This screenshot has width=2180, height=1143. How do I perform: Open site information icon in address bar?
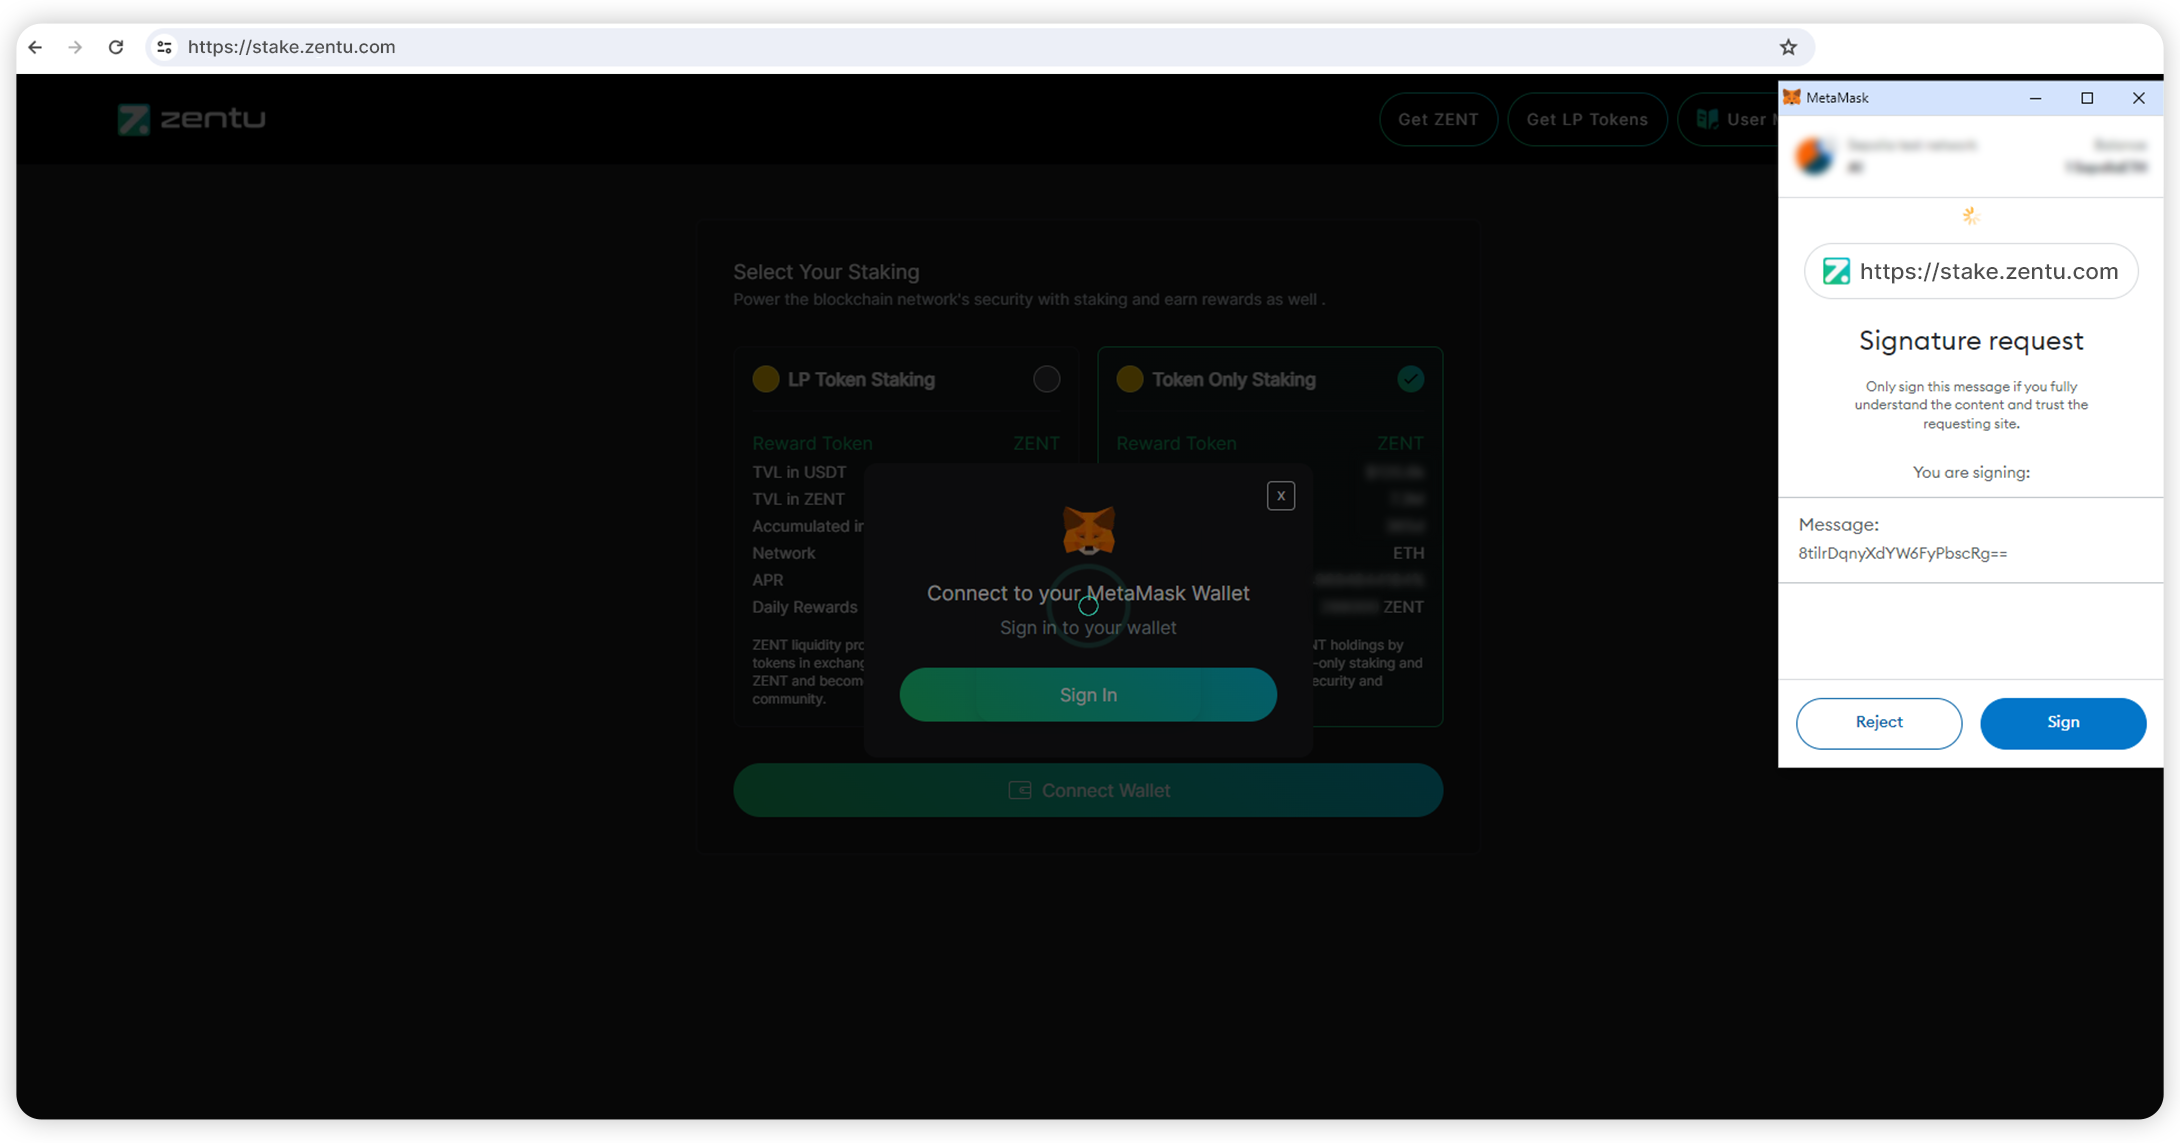coord(165,47)
